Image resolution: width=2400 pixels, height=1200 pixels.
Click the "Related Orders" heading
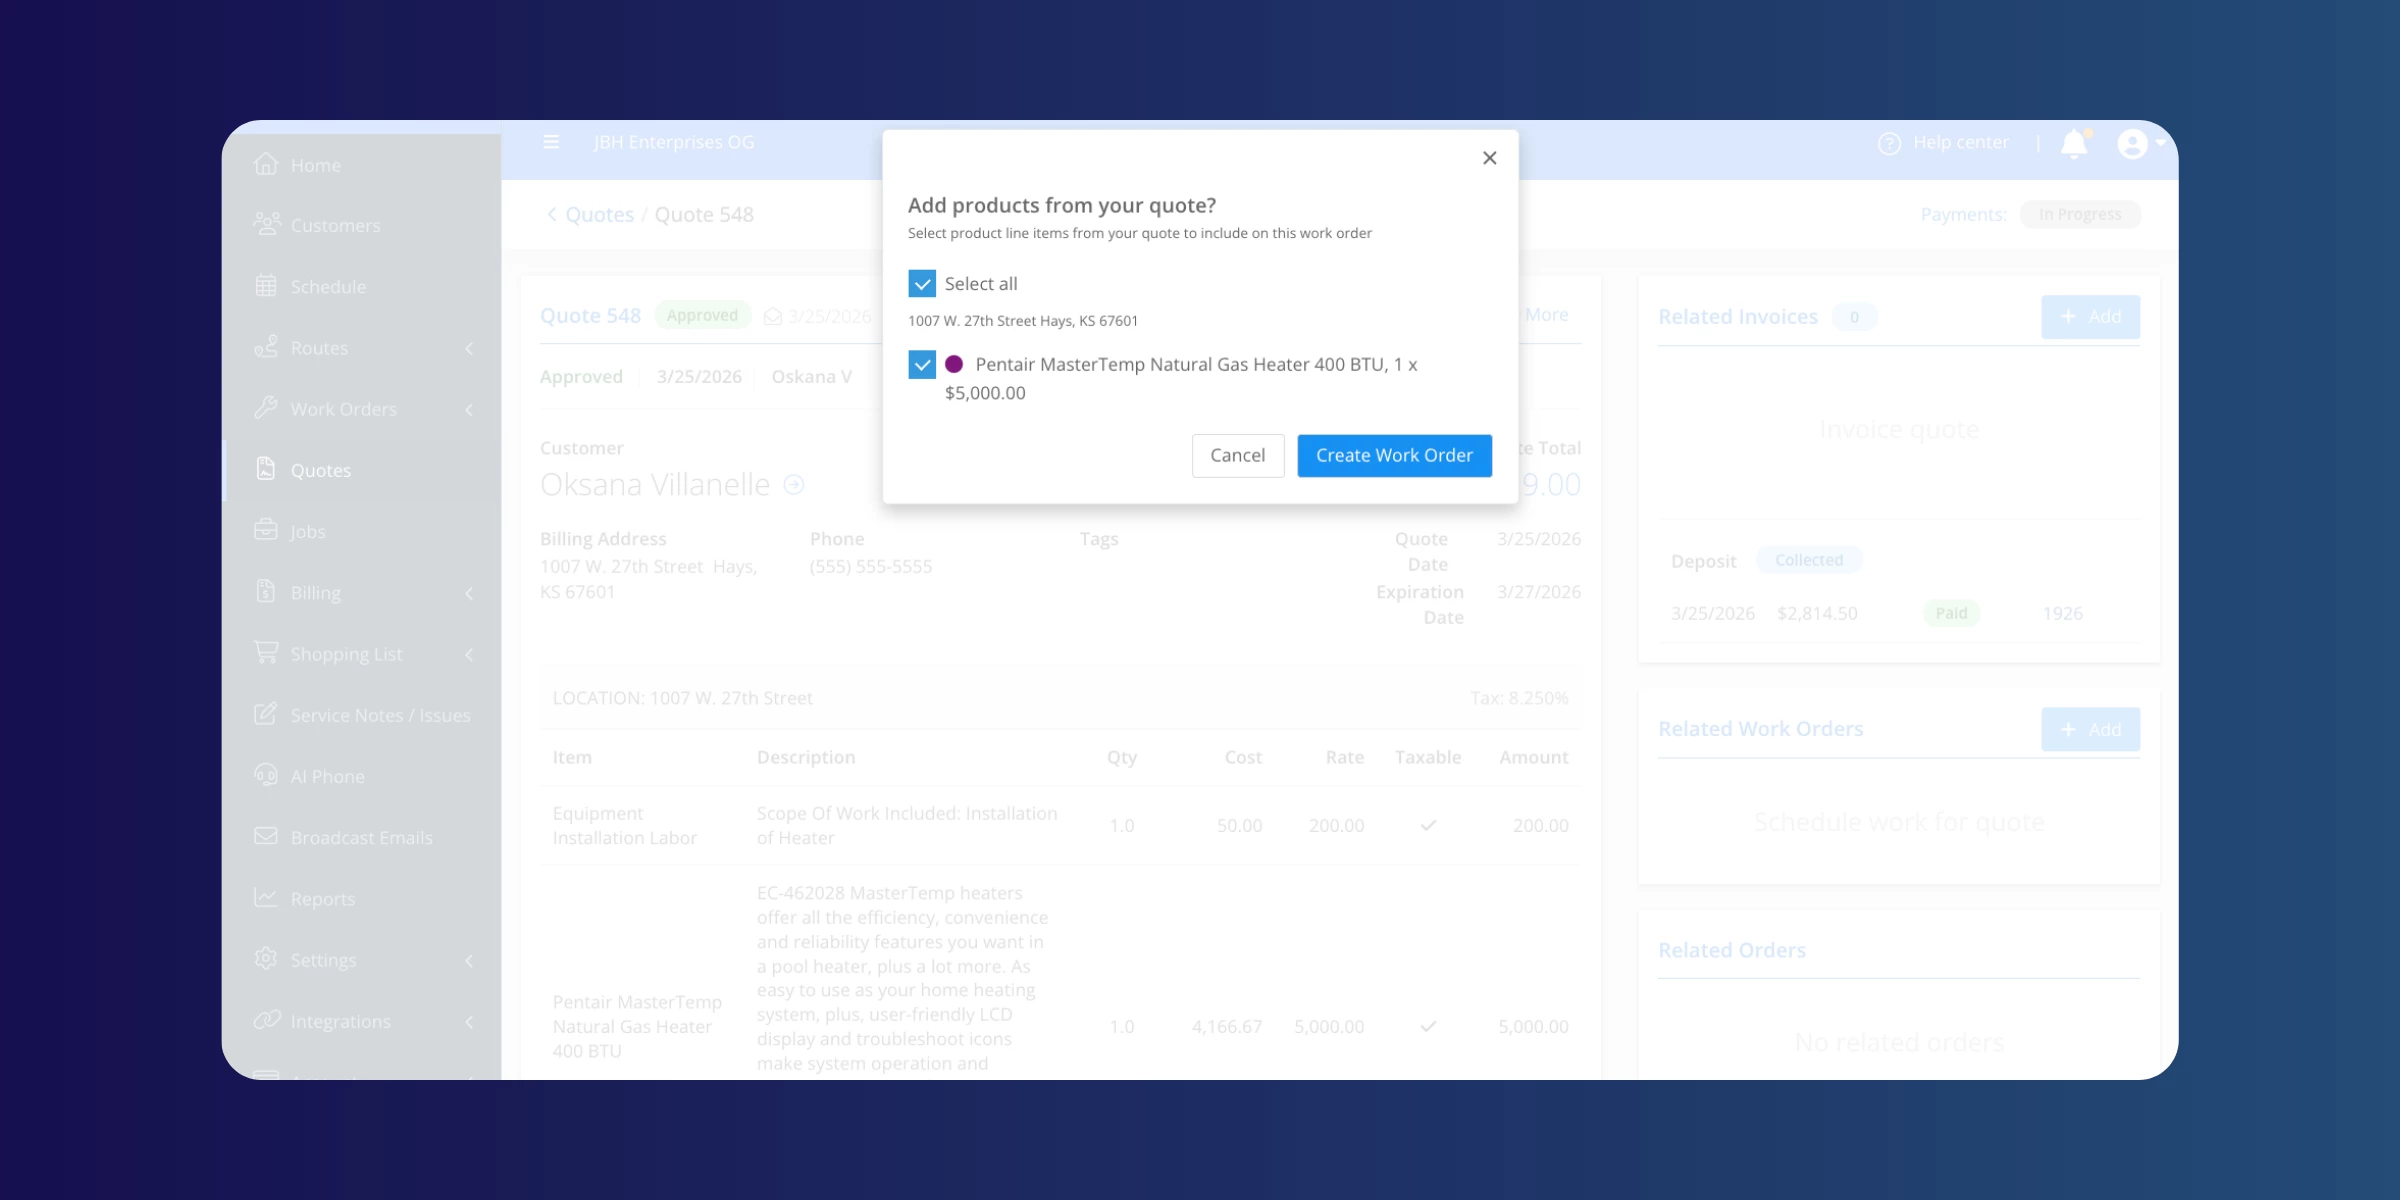coord(1732,951)
